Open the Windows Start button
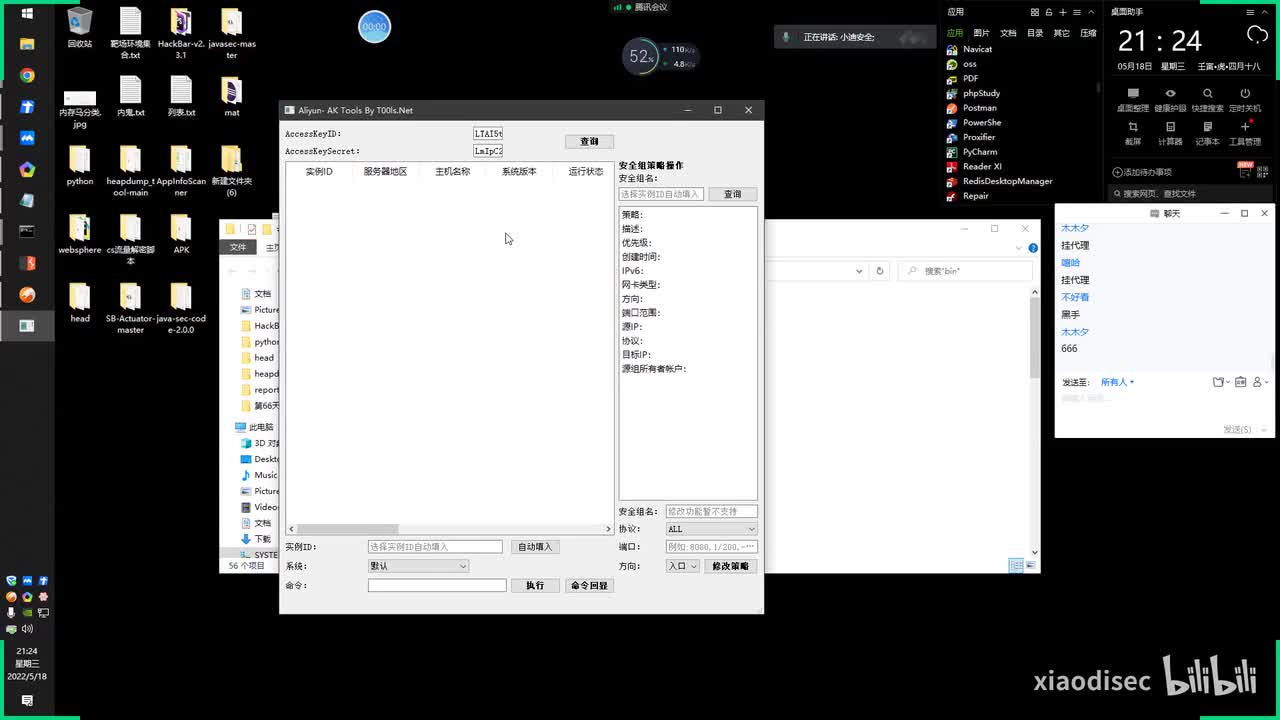Viewport: 1280px width, 720px height. (x=27, y=14)
